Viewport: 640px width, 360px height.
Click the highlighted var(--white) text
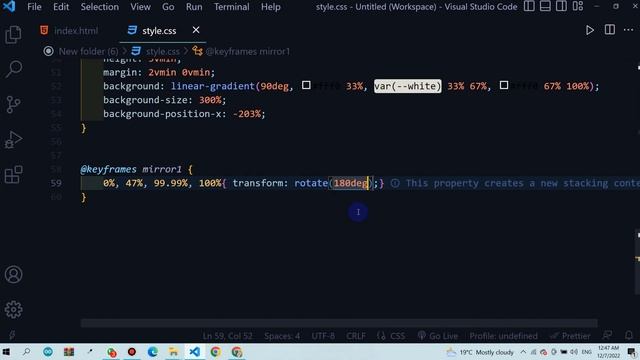[x=407, y=86]
